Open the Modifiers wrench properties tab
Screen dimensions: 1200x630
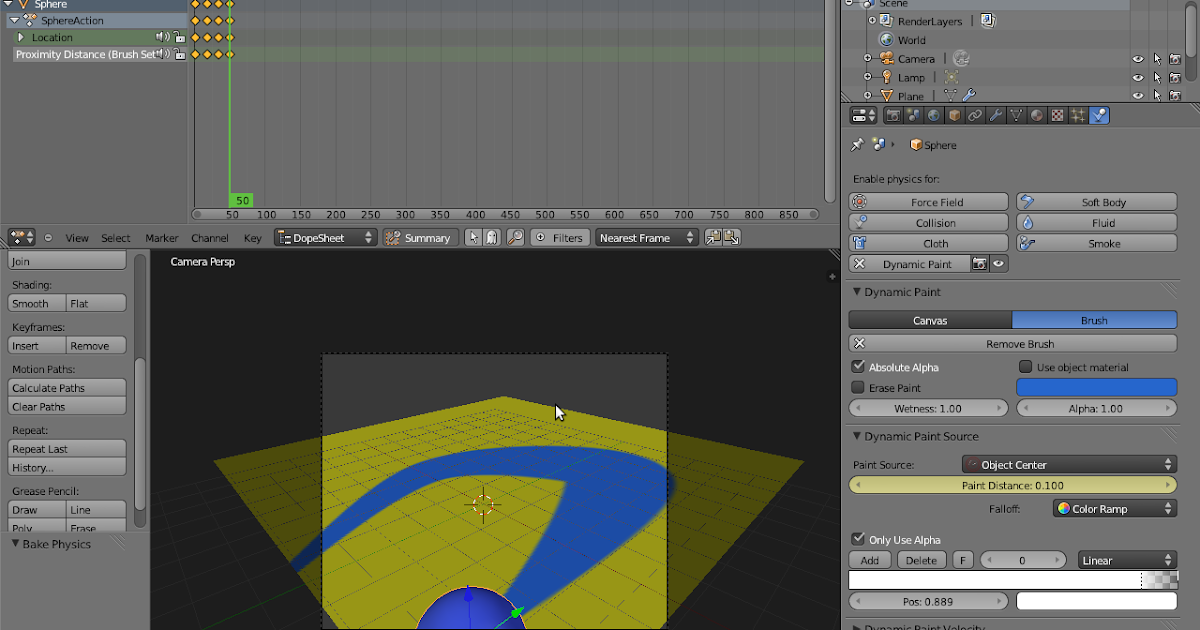tap(995, 115)
